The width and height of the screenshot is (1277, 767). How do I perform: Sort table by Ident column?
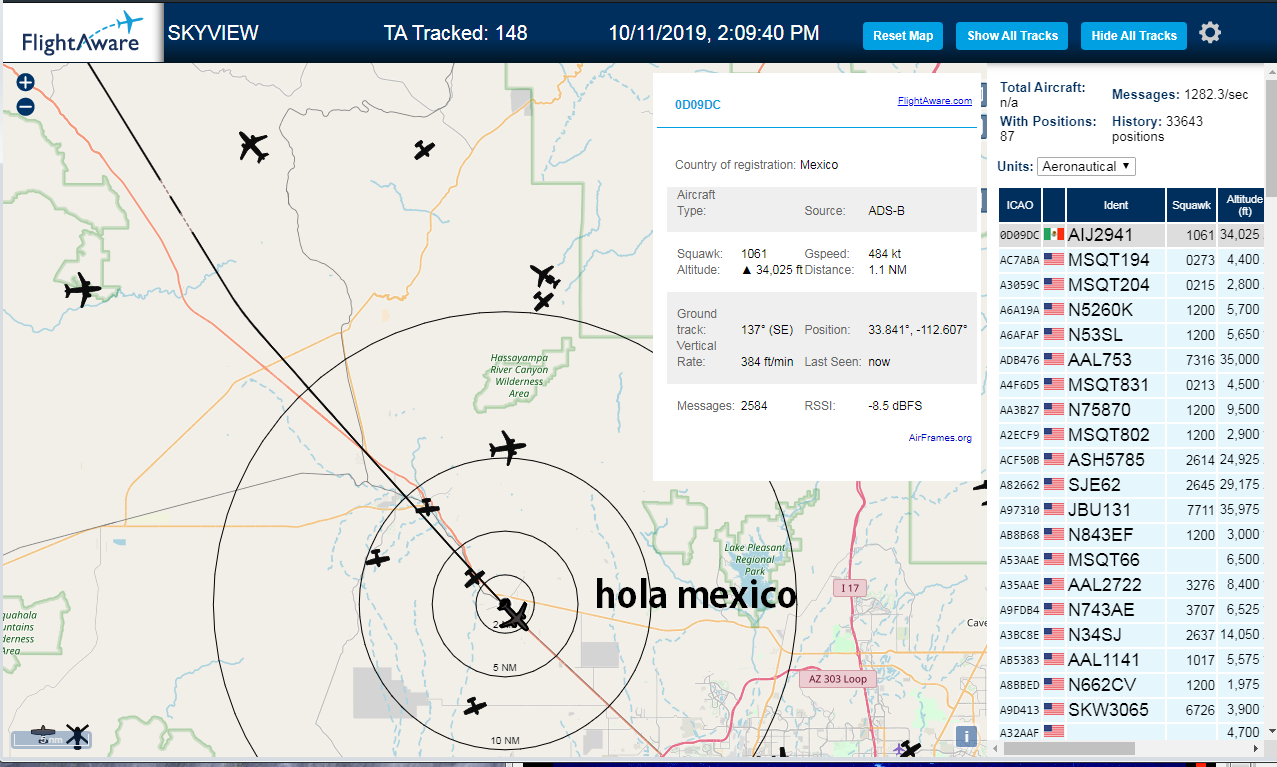(x=1116, y=205)
